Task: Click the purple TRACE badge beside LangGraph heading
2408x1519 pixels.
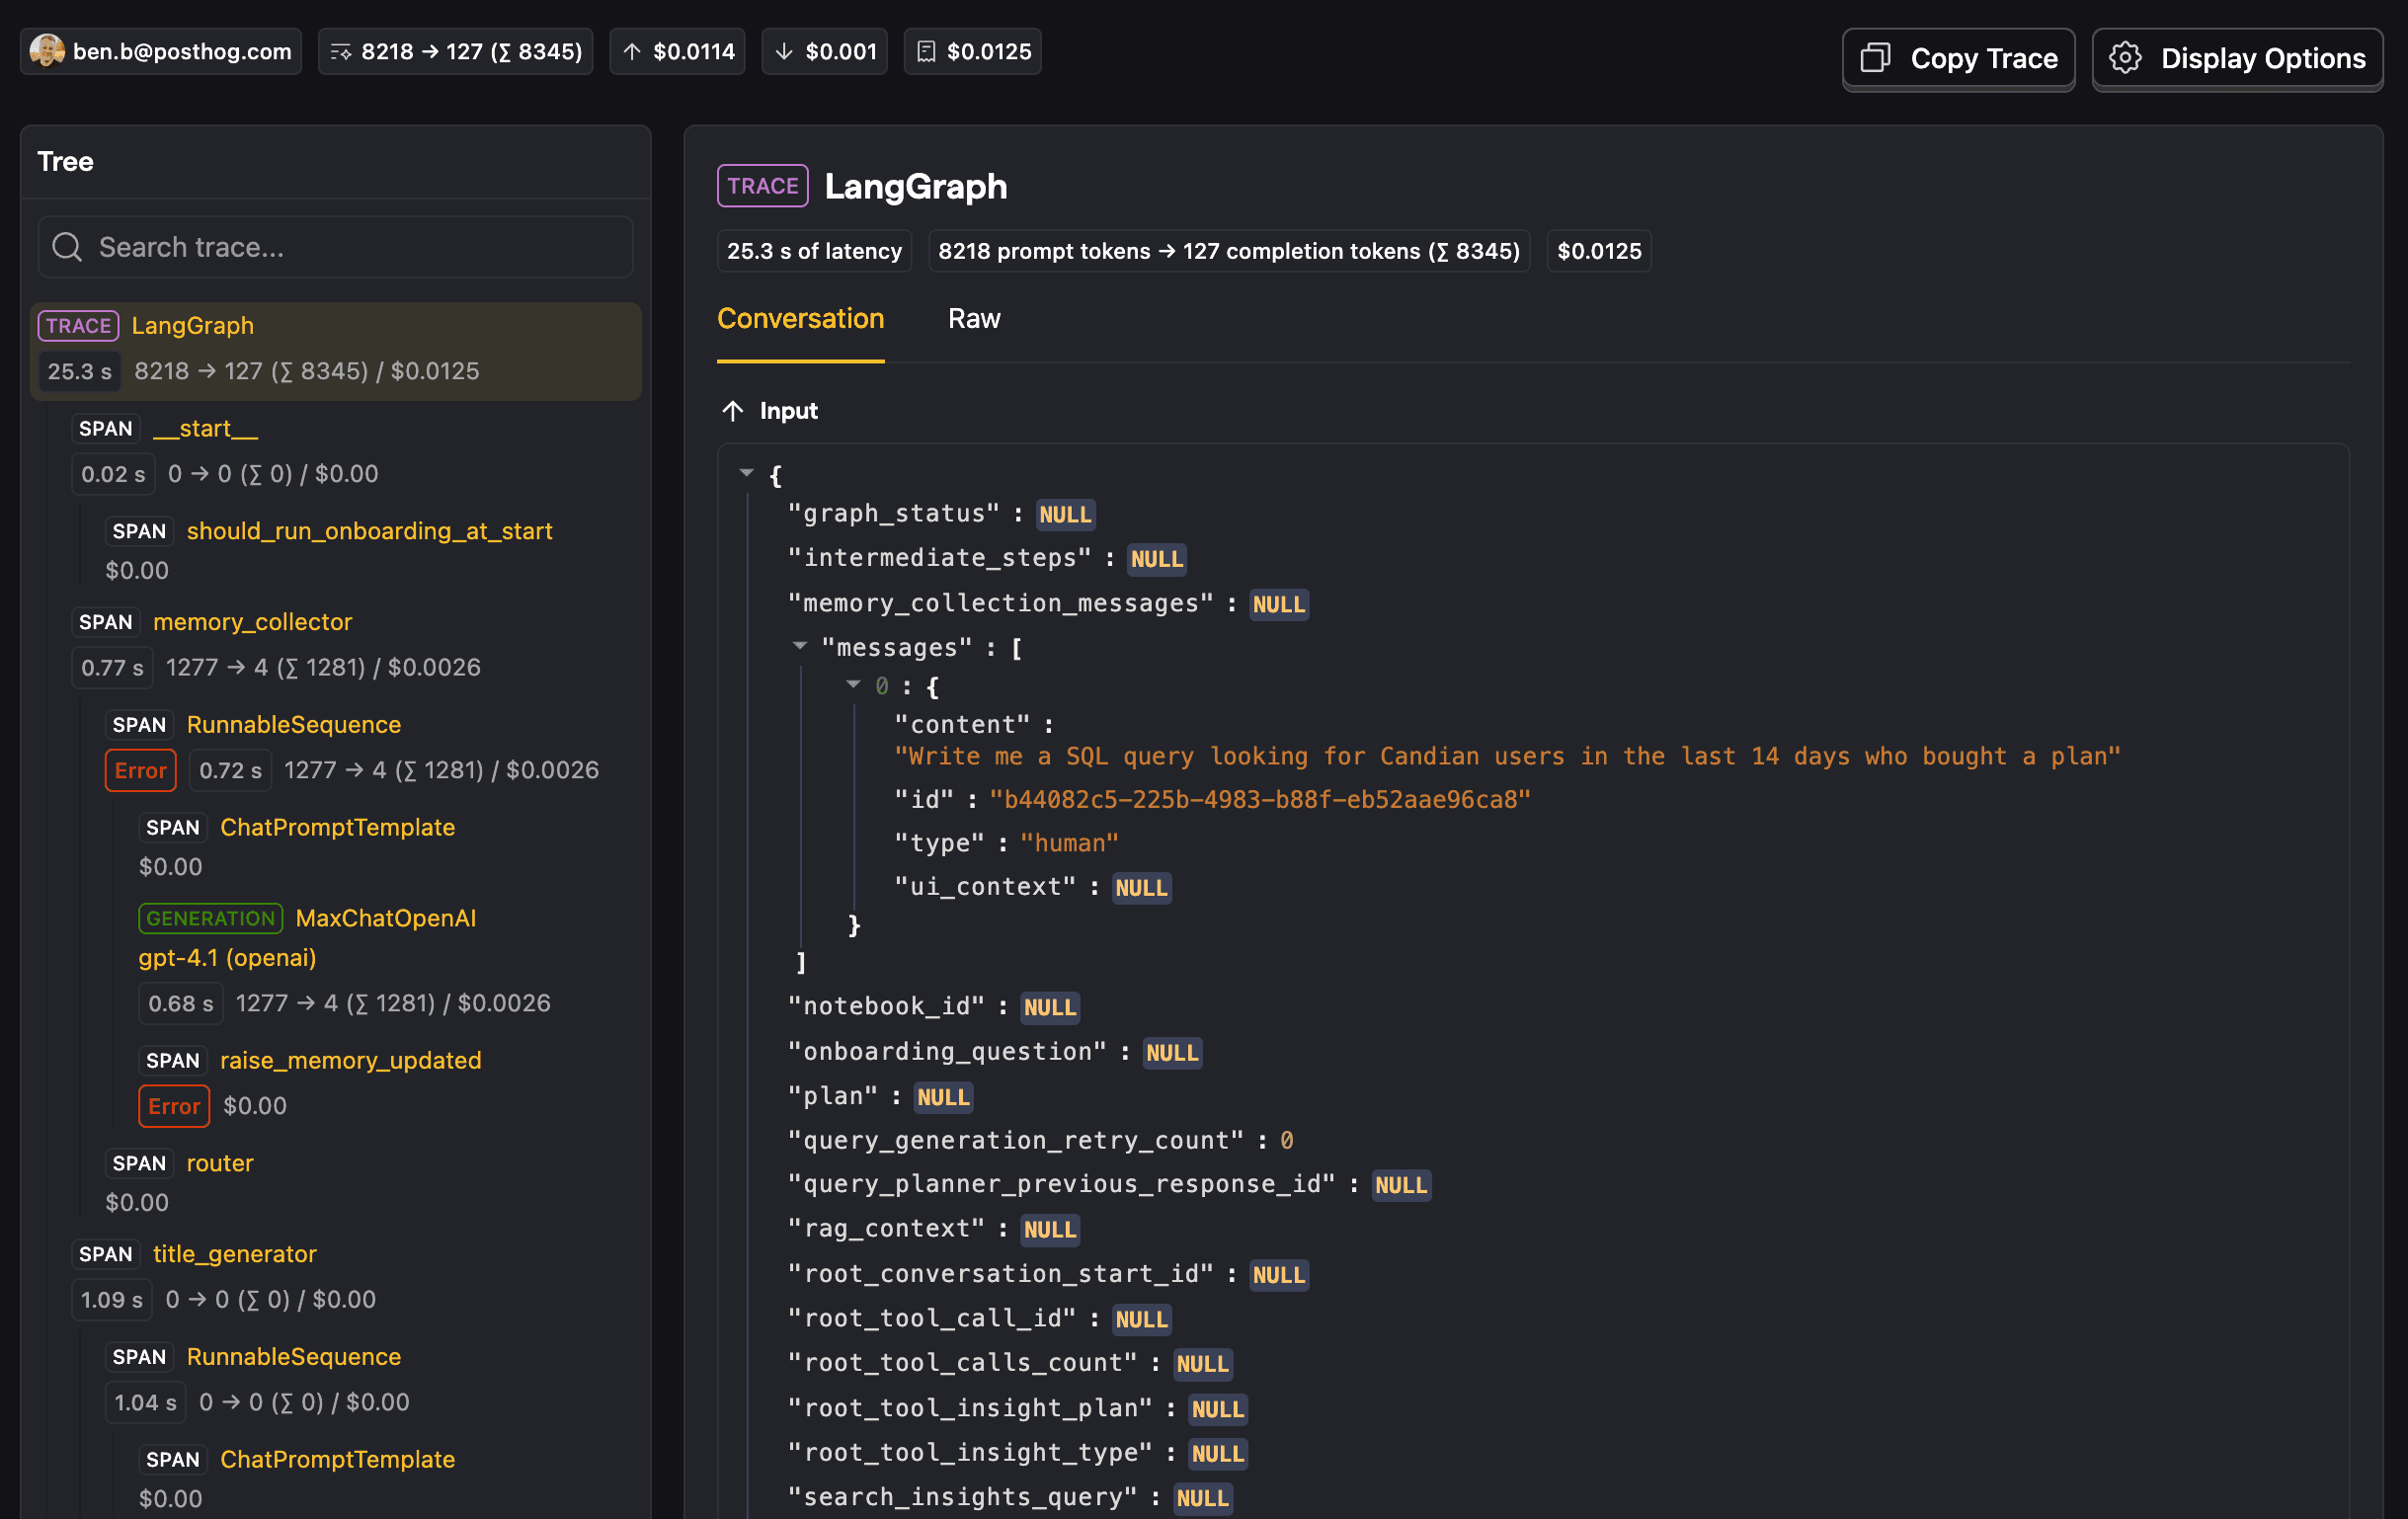Action: tap(762, 186)
